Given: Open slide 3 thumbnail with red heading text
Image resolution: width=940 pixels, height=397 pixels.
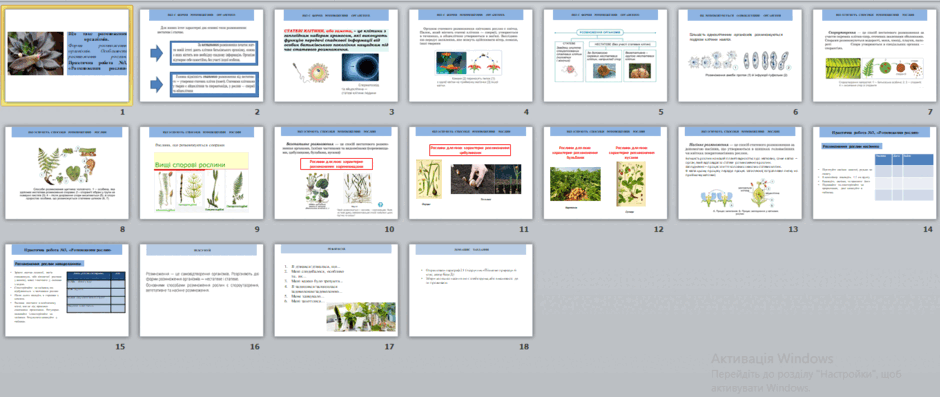Looking at the screenshot, I should pos(336,55).
